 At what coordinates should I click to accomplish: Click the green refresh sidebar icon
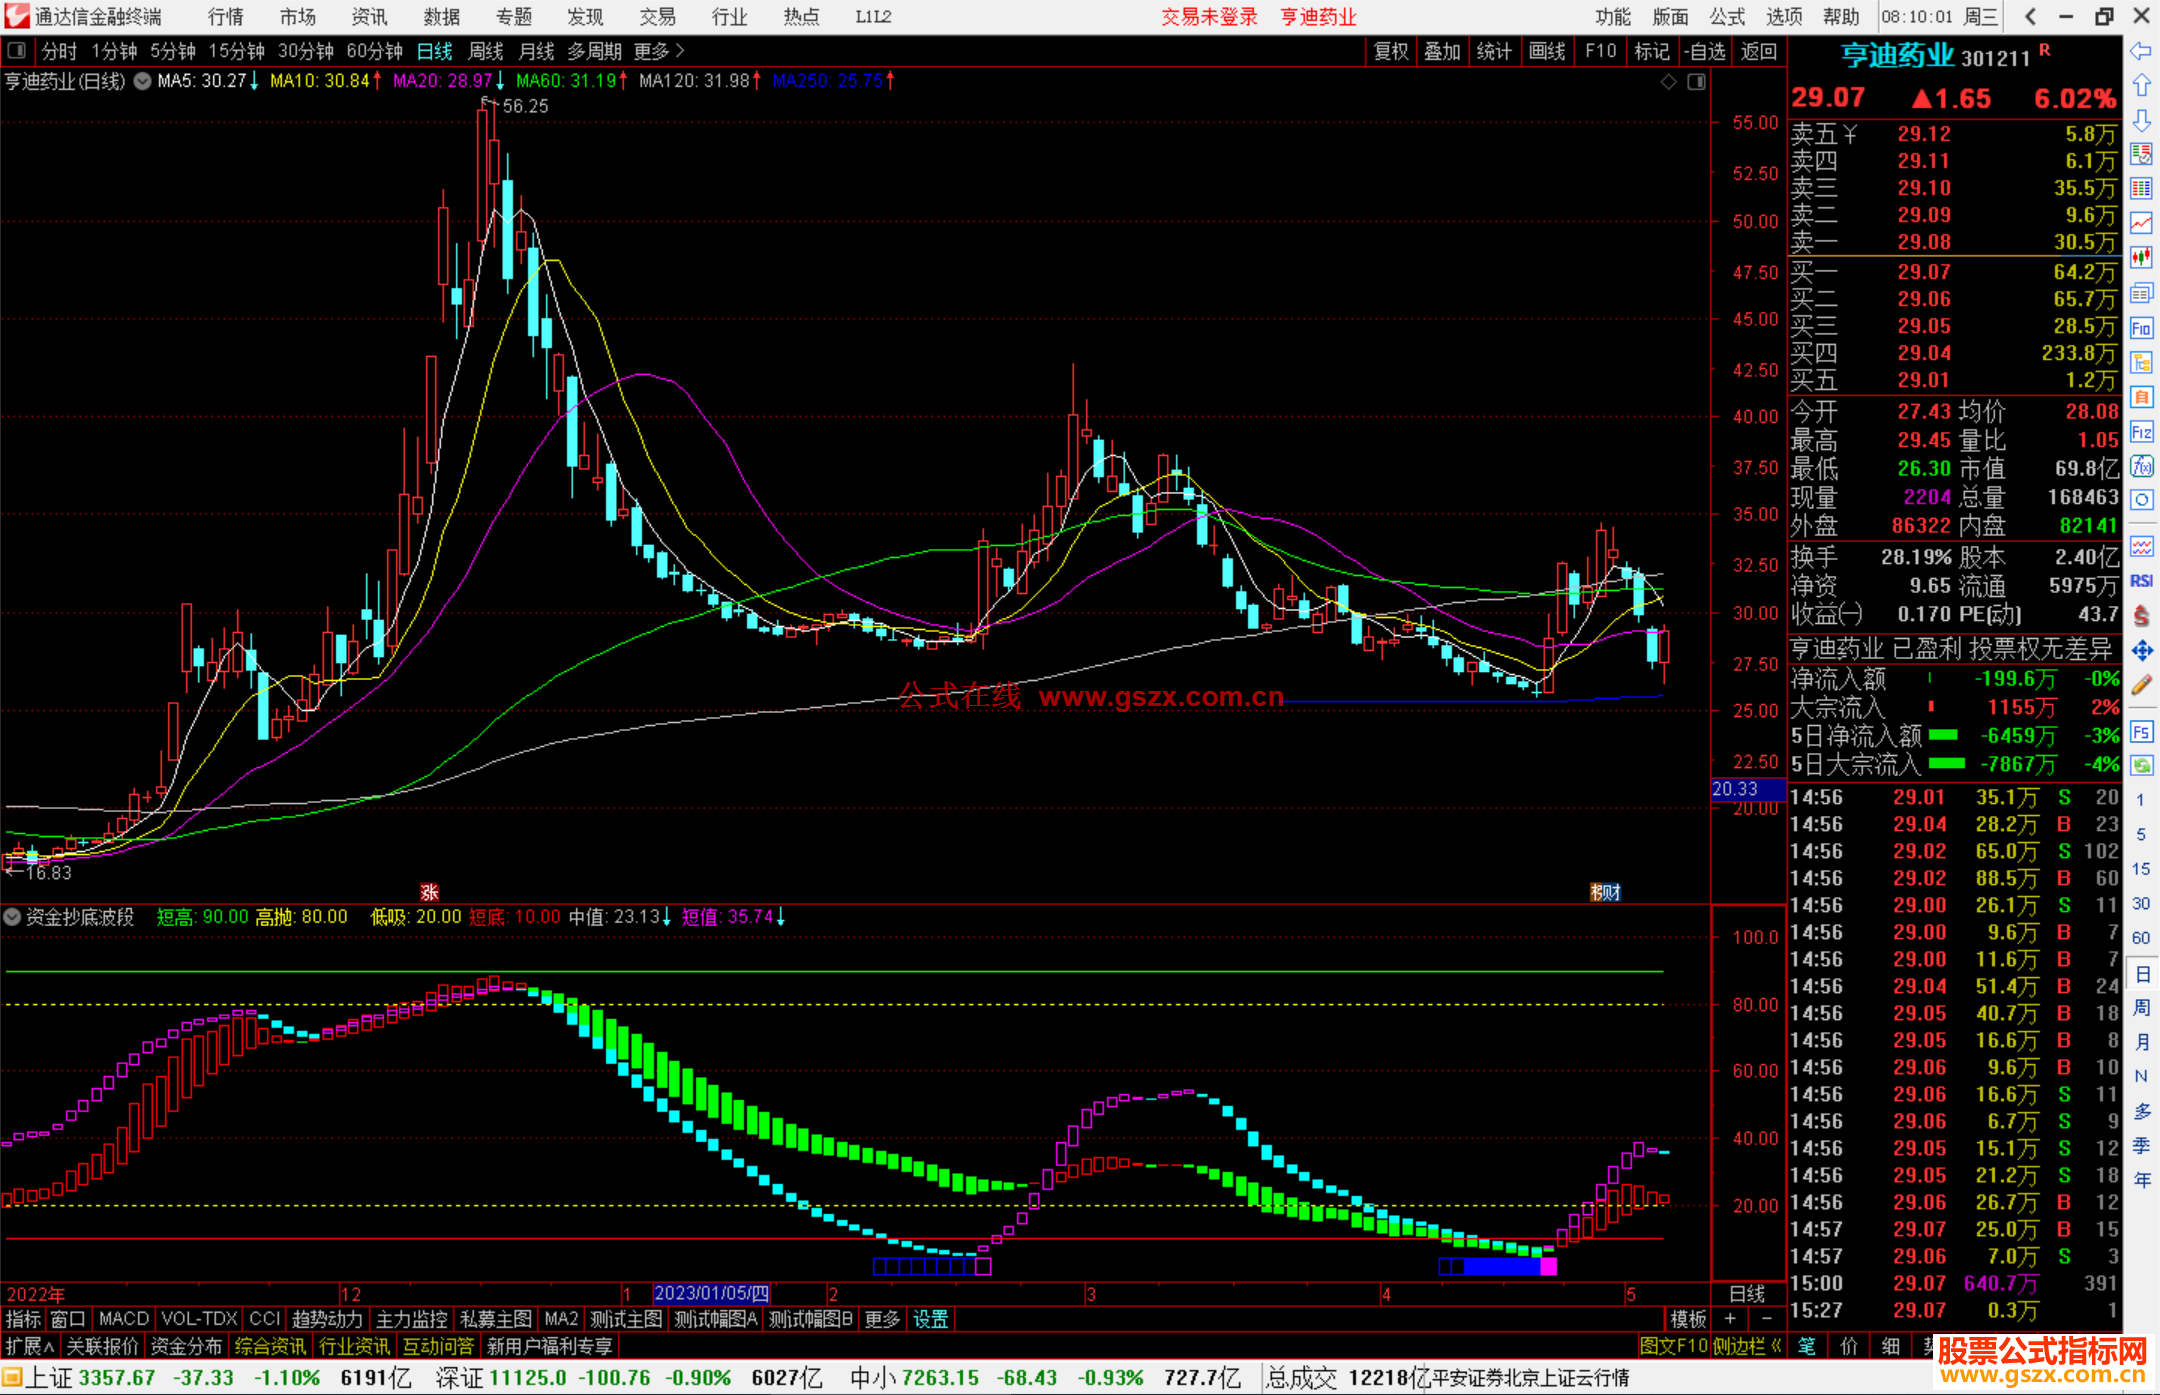tap(2141, 765)
